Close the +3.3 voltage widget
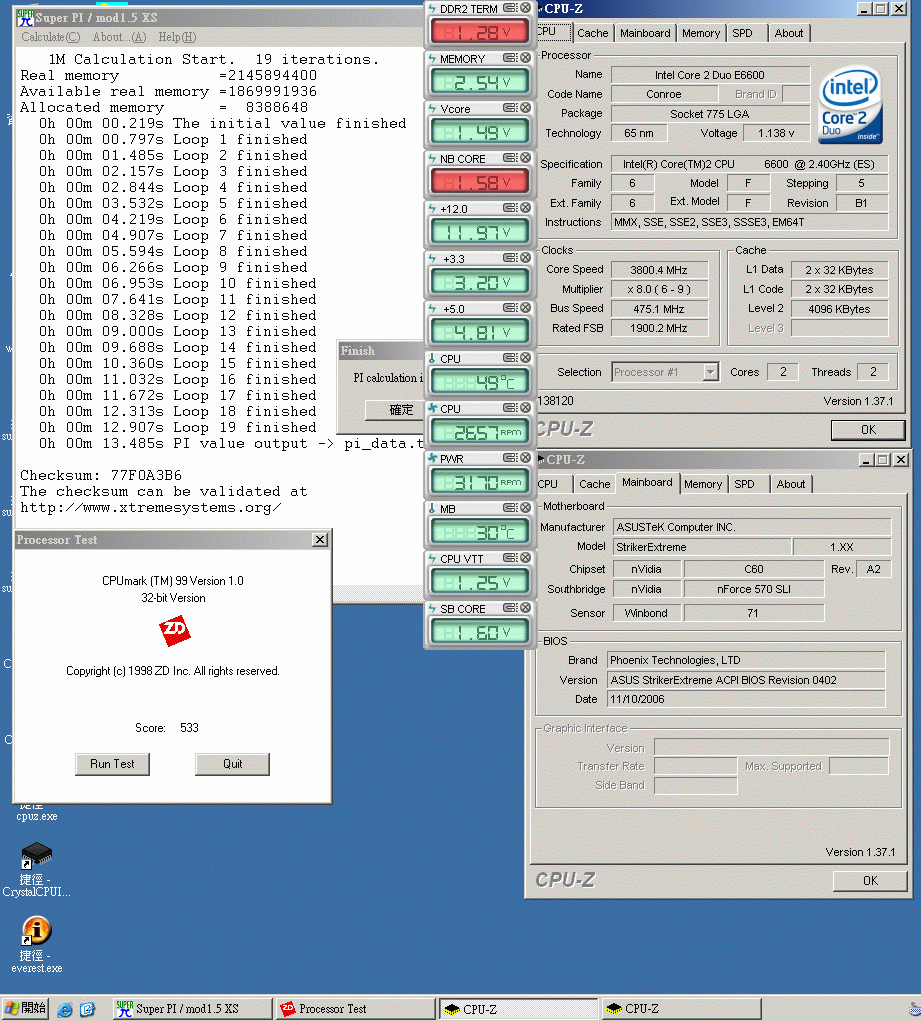This screenshot has height=1022, width=921. tap(525, 258)
